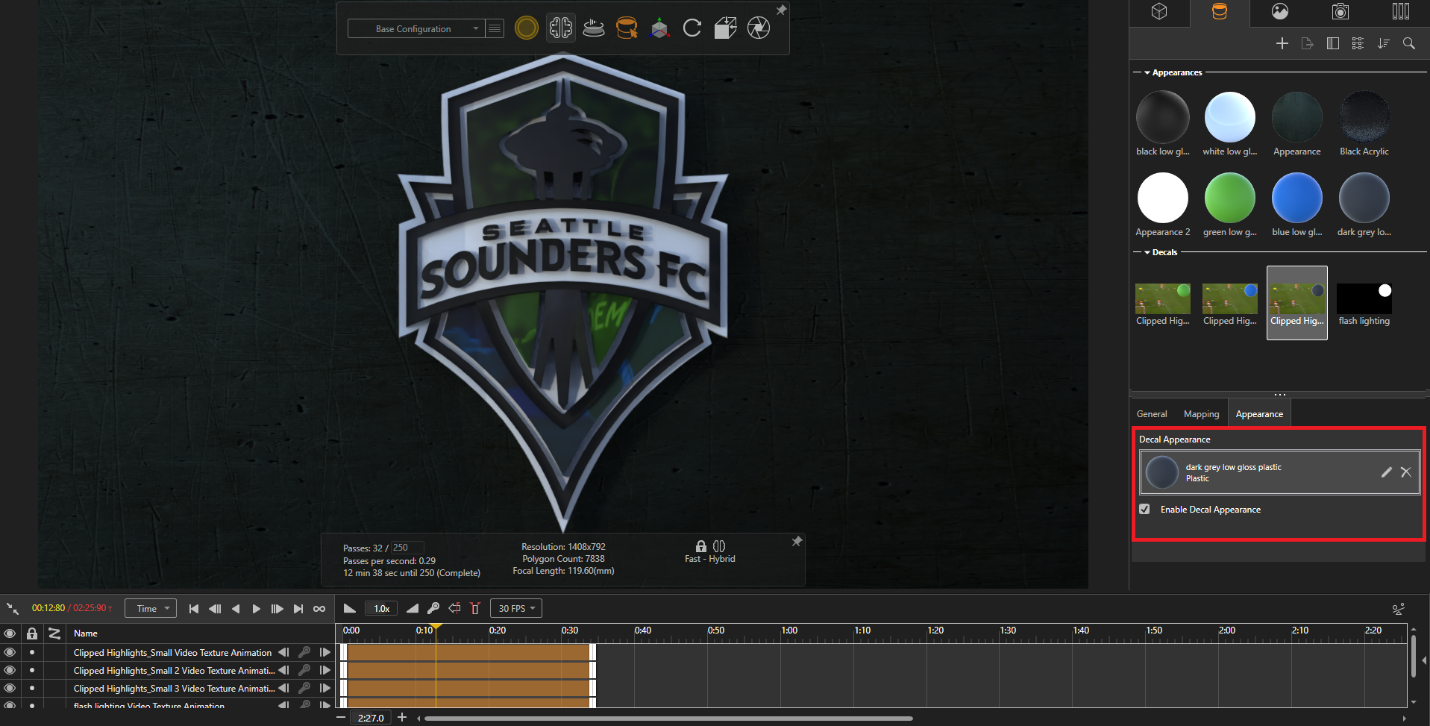Switch to the Libraries tab
The height and width of the screenshot is (726, 1430).
click(x=1400, y=12)
